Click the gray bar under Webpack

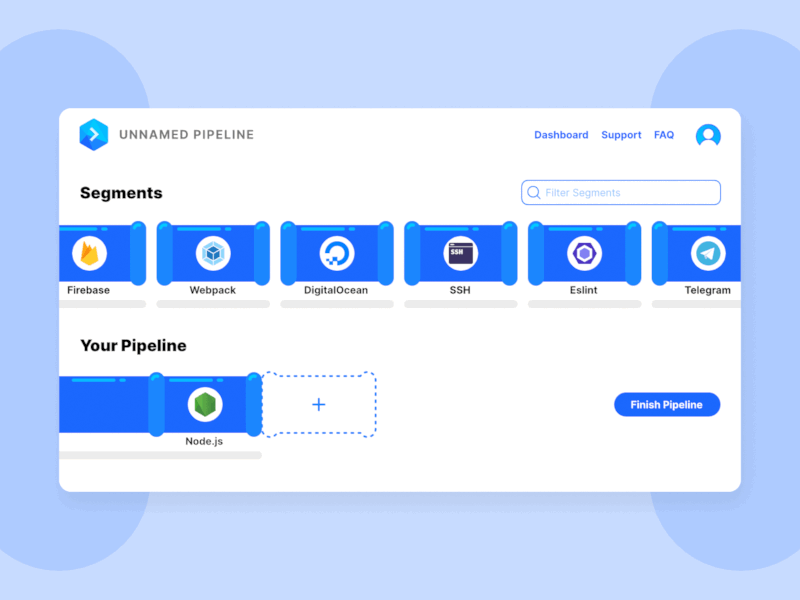pyautogui.click(x=213, y=304)
